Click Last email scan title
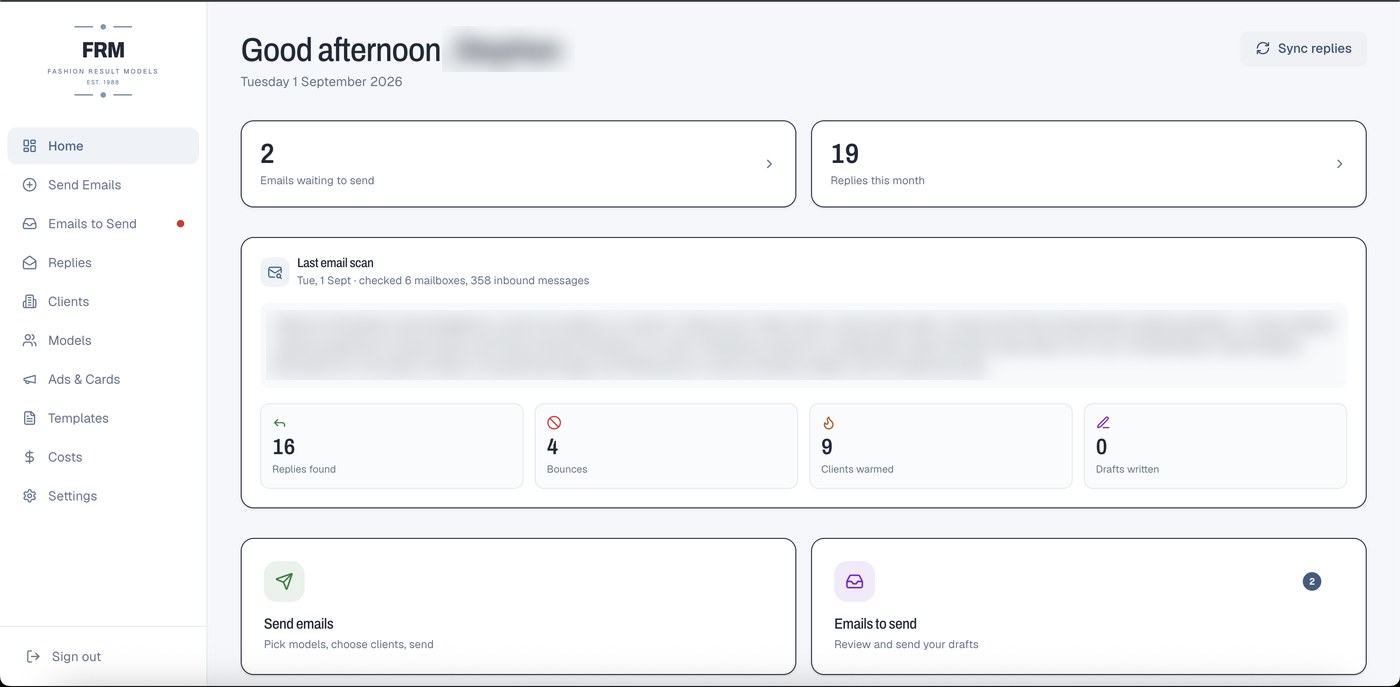 [335, 263]
